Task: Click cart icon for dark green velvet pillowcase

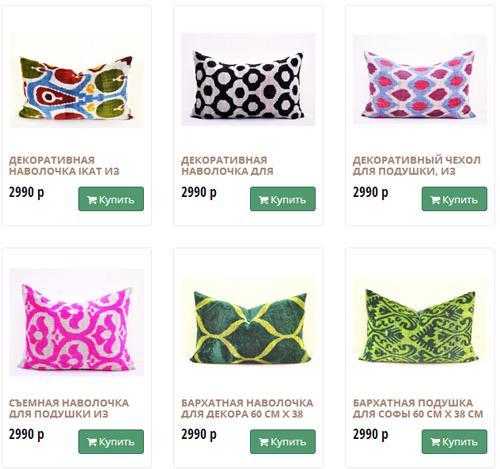Action: 263,442
